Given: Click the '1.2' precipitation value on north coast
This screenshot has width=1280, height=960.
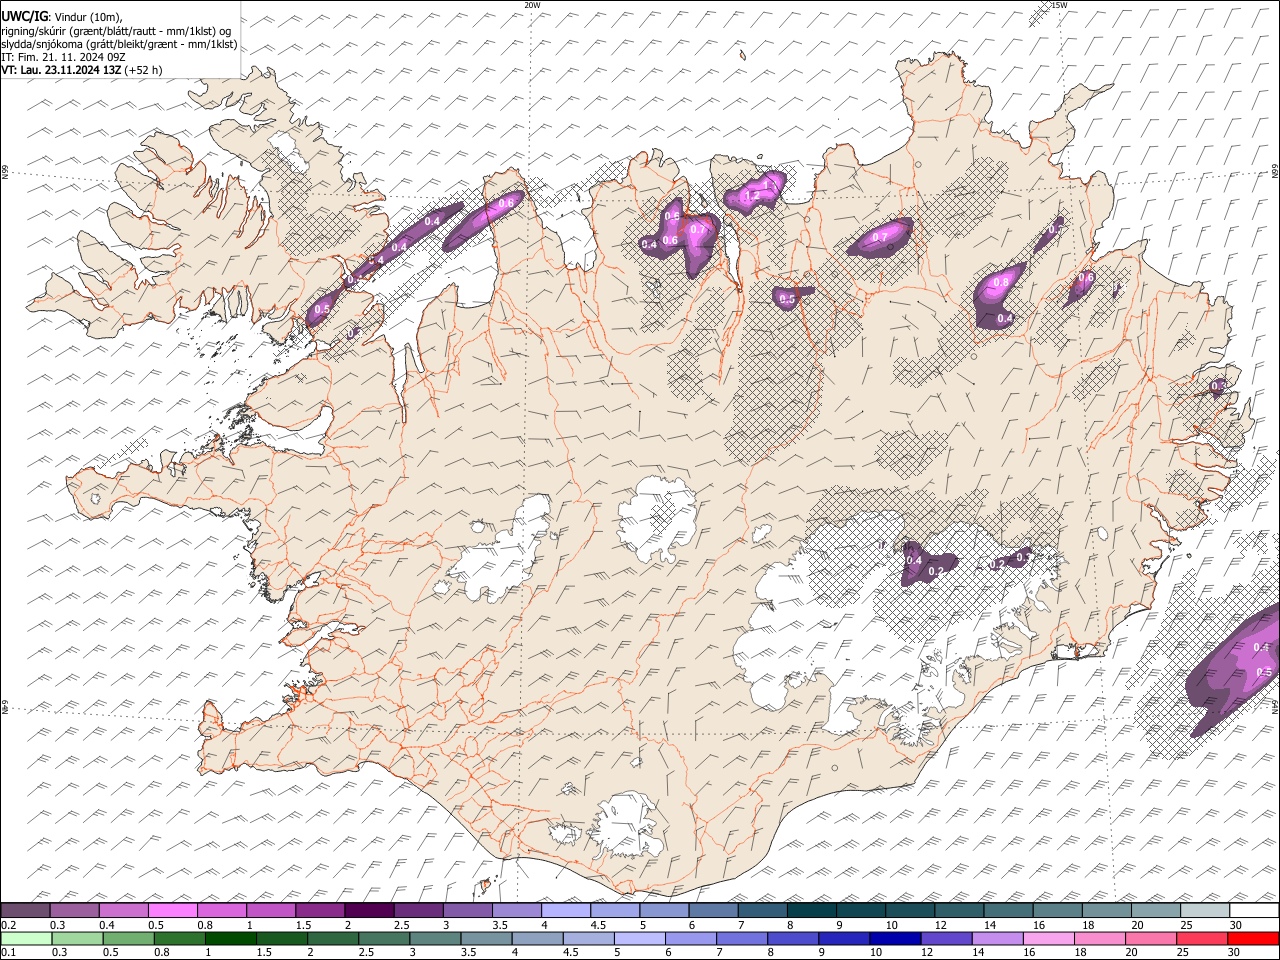Looking at the screenshot, I should point(753,196).
